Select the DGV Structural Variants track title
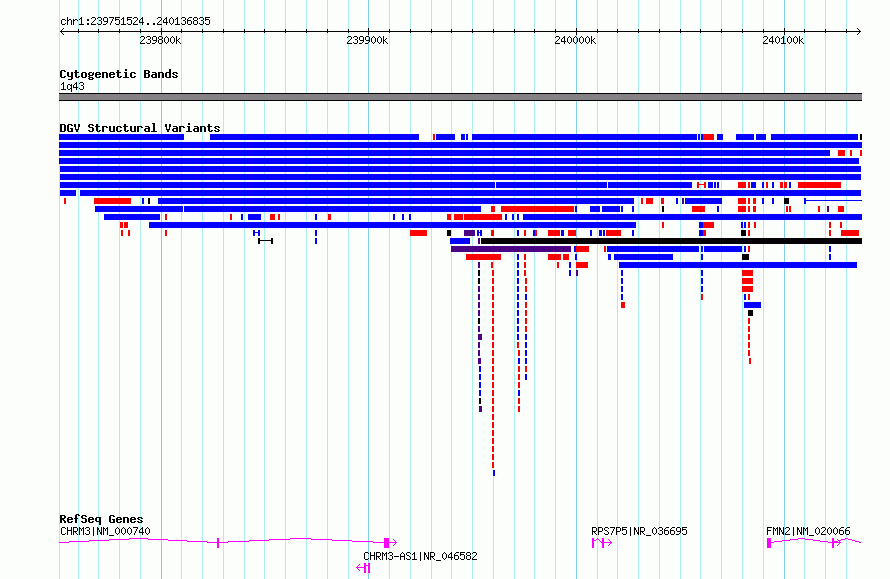This screenshot has height=579, width=890. click(x=140, y=128)
